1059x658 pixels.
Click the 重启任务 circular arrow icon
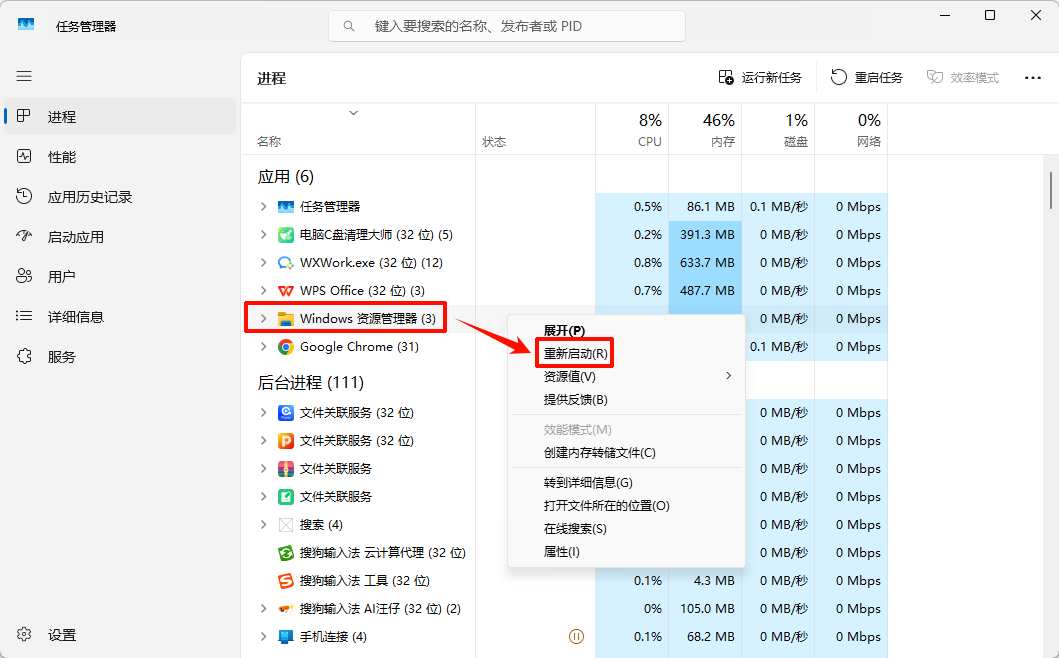click(838, 77)
